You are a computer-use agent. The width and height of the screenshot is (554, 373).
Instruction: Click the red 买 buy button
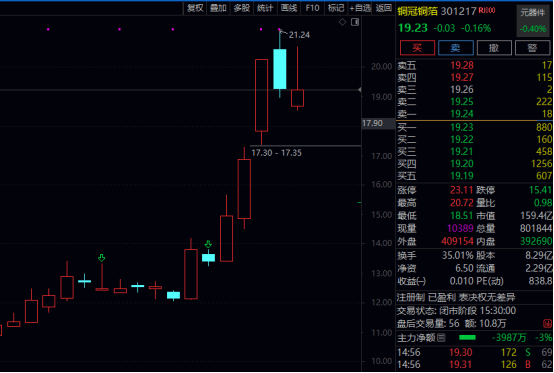[417, 48]
